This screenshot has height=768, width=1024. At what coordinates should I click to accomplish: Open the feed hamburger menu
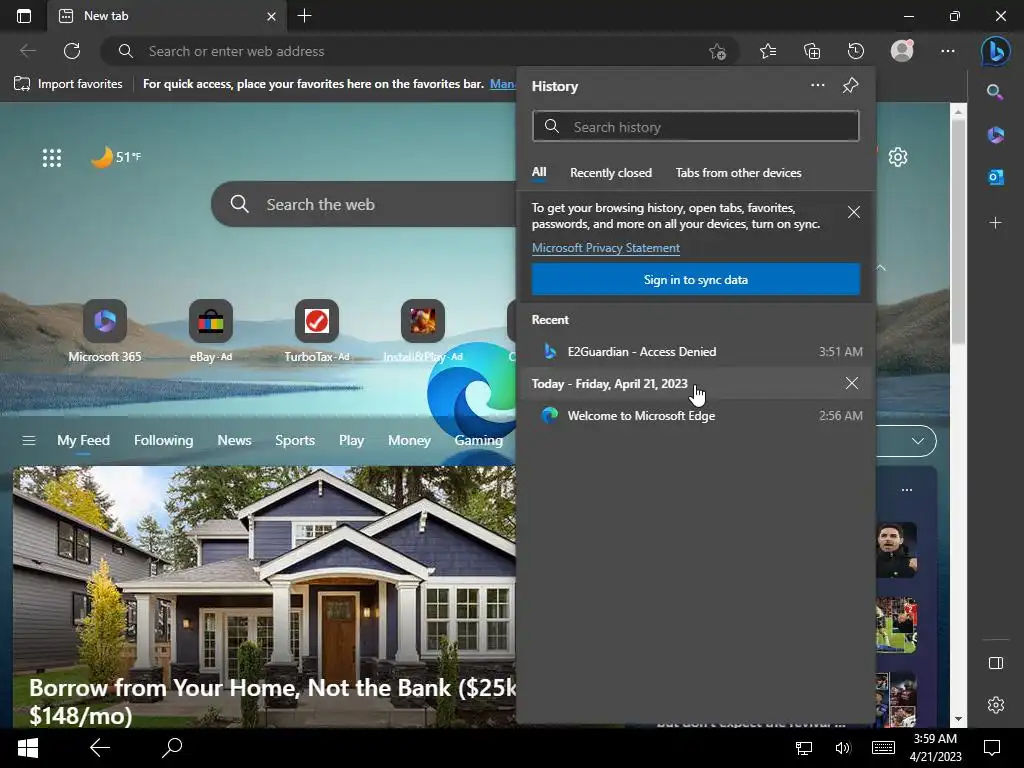coord(29,440)
